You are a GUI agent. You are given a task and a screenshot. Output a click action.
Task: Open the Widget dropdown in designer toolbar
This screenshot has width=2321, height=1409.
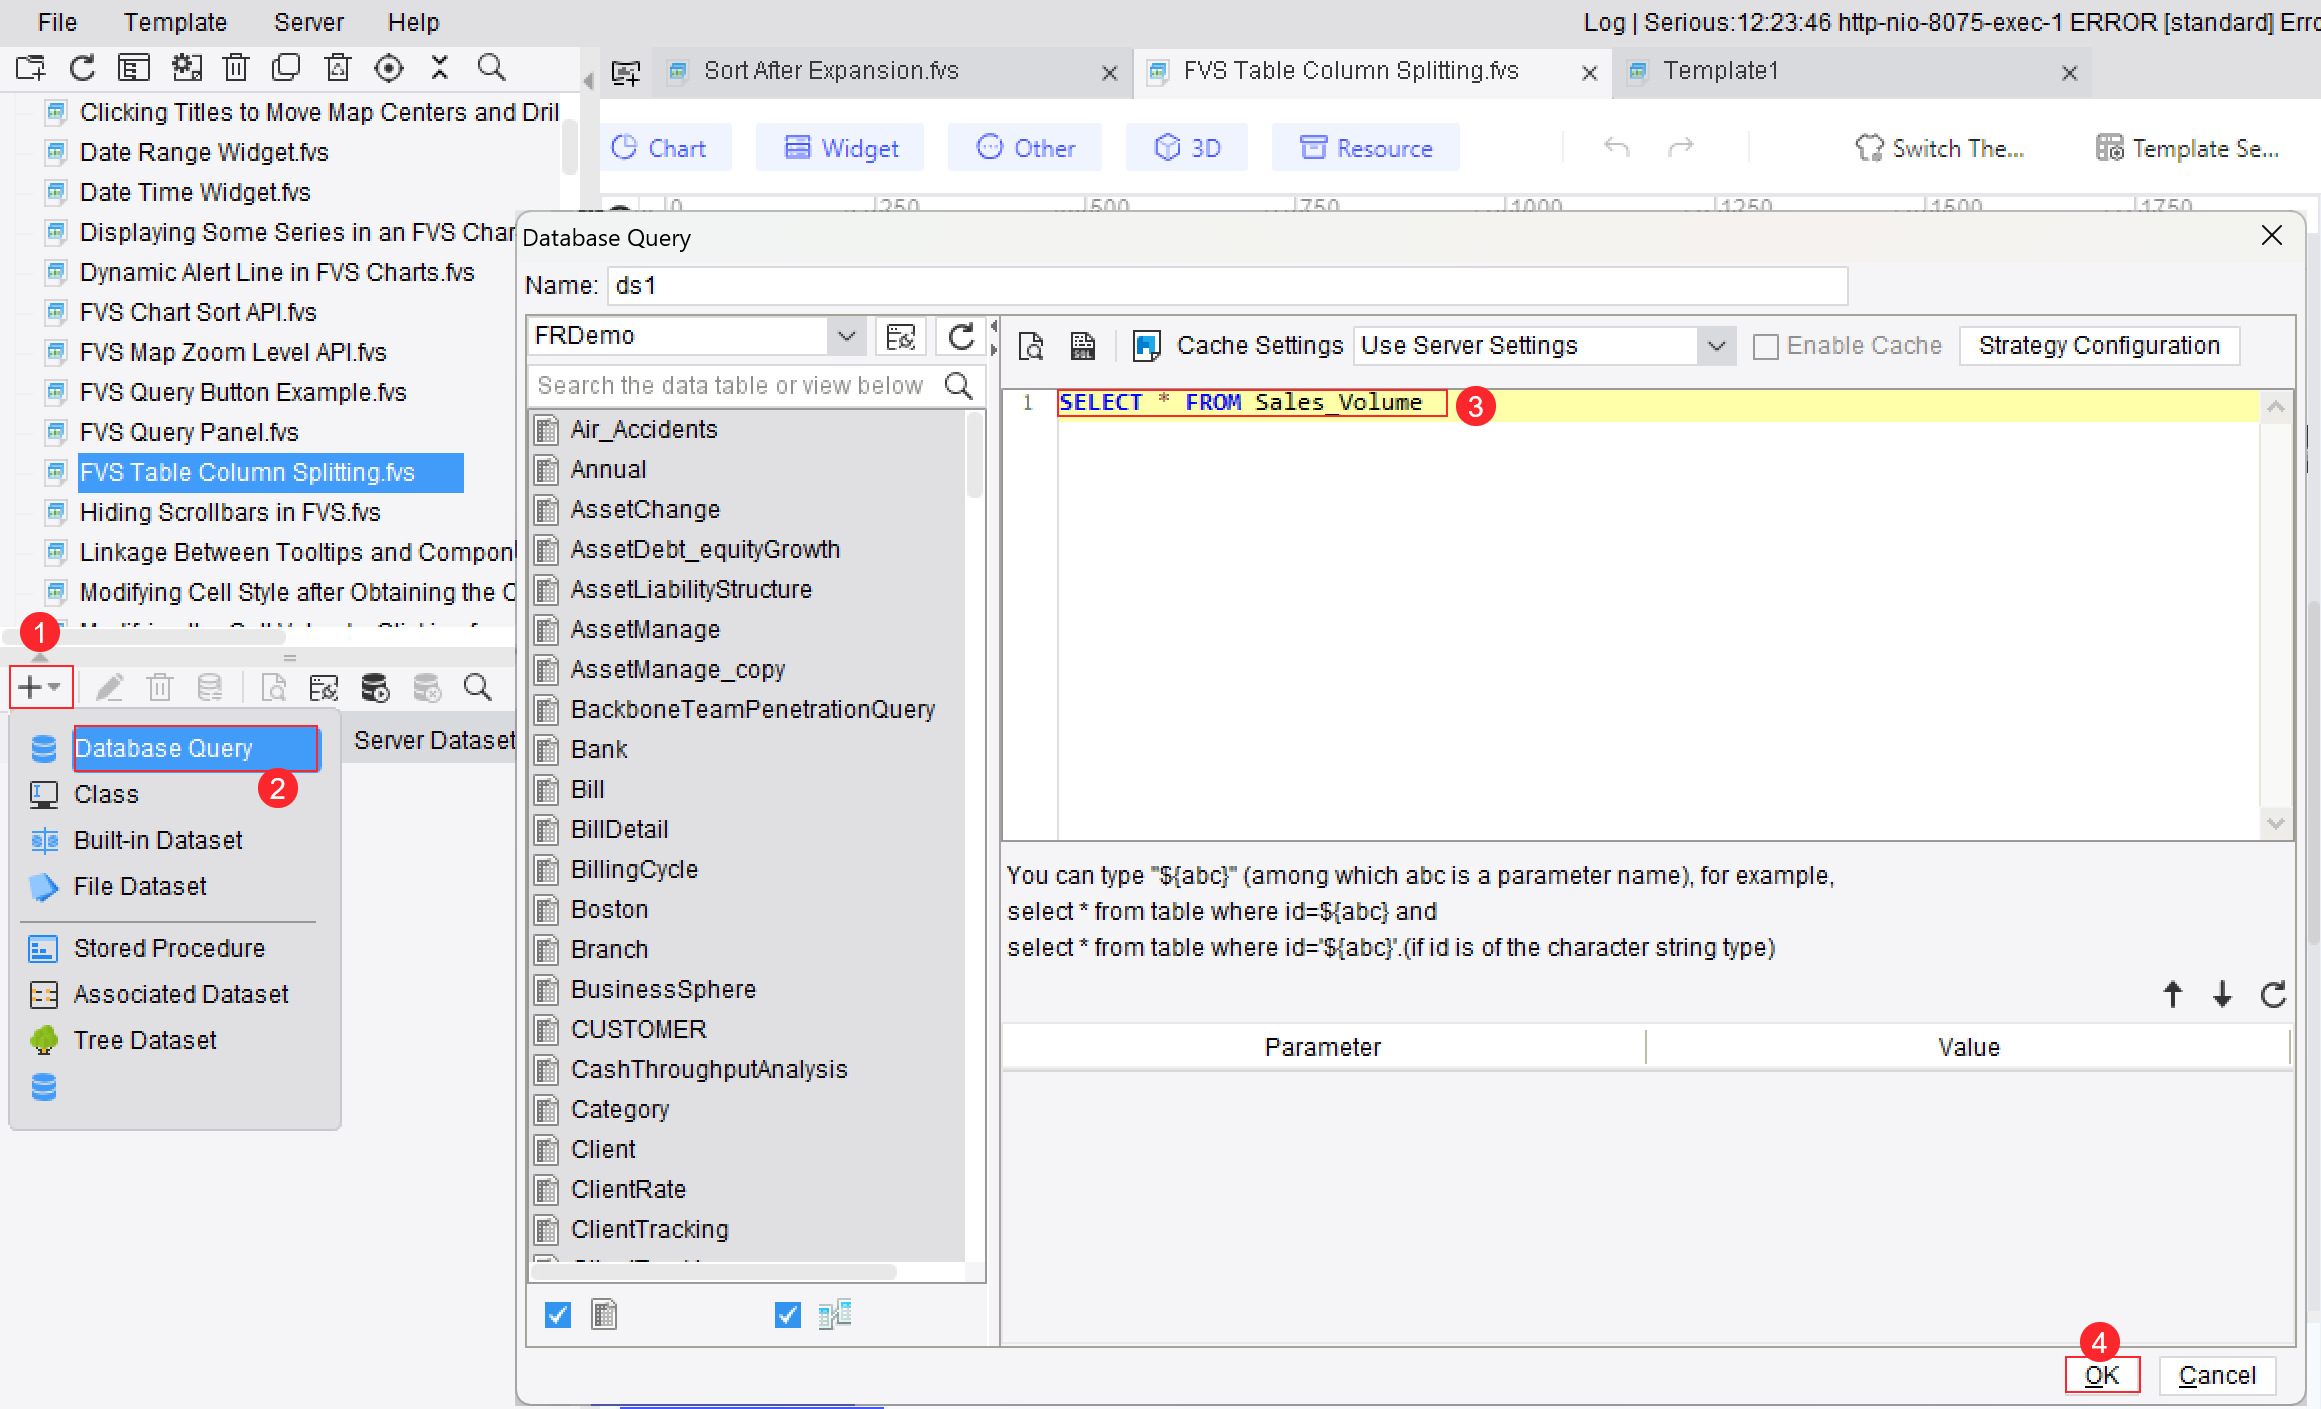point(840,148)
